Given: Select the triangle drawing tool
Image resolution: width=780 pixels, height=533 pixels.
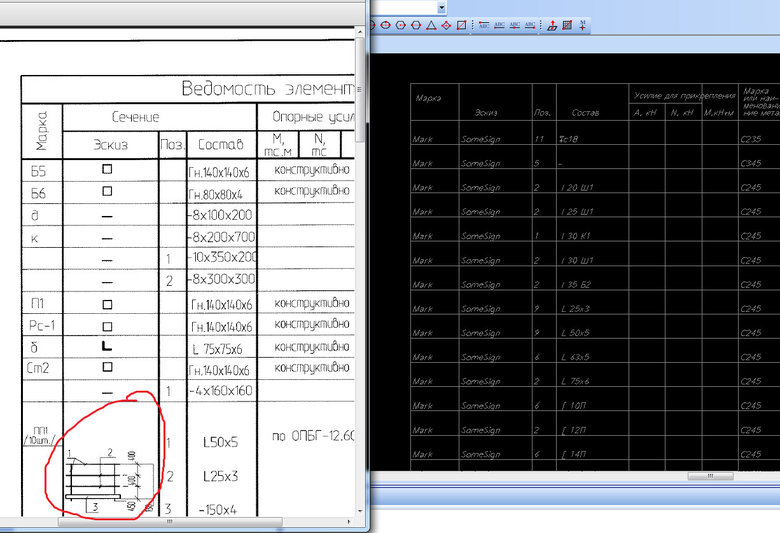Looking at the screenshot, I should 431,25.
